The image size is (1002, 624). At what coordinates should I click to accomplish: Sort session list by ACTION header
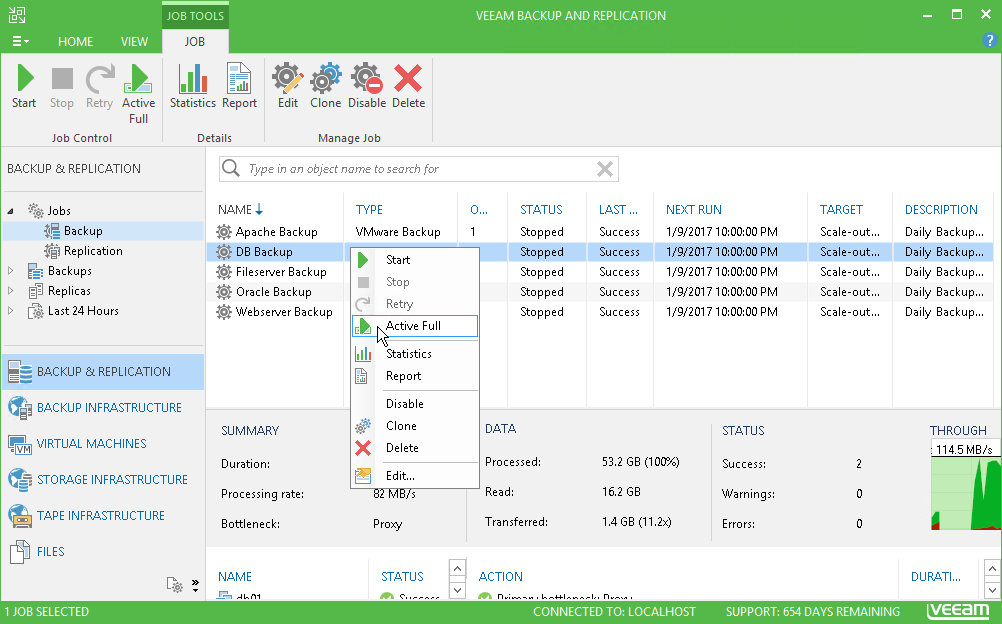pos(500,577)
